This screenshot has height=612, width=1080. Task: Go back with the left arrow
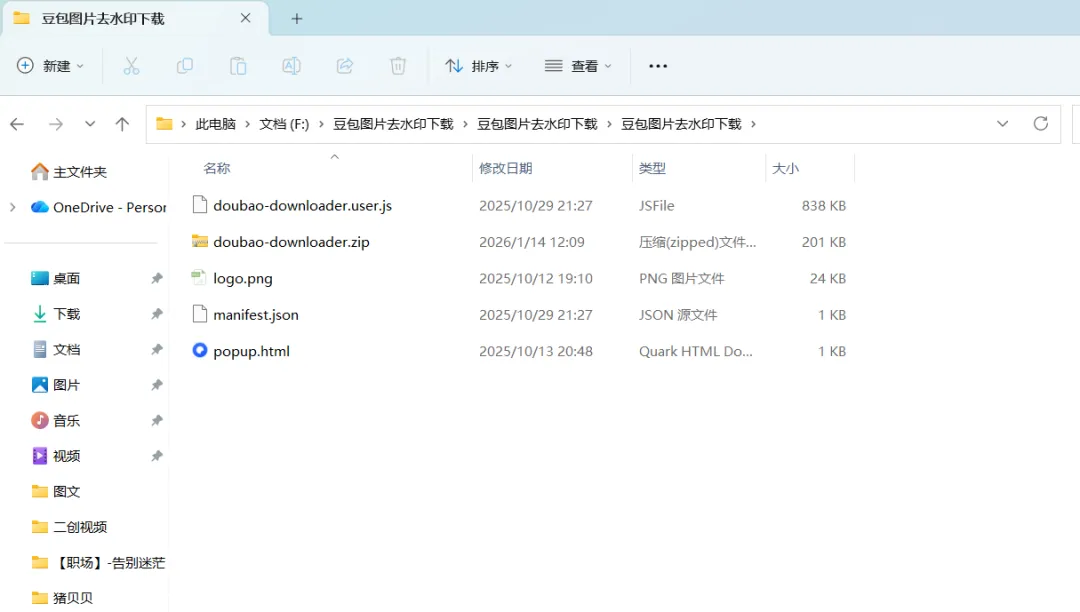click(x=17, y=124)
